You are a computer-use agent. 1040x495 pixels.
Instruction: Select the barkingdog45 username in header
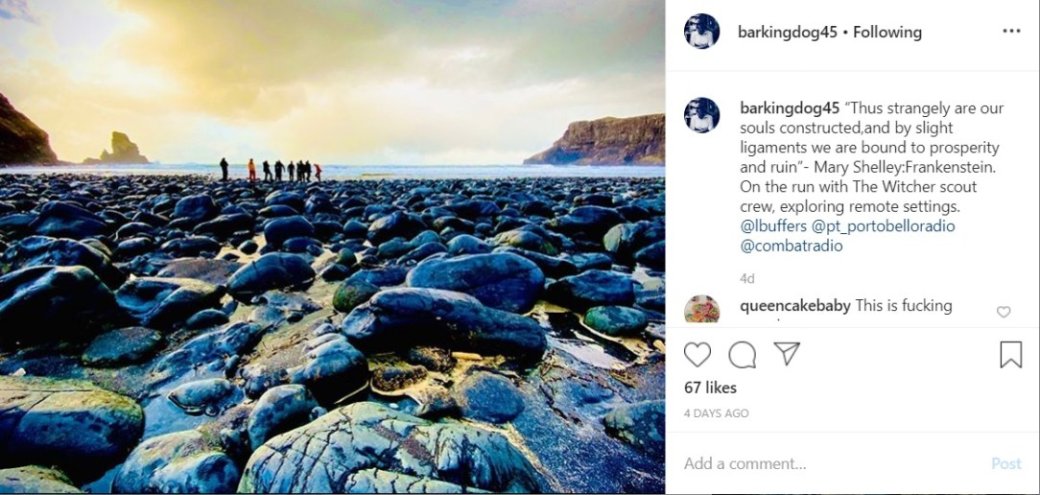click(x=787, y=32)
